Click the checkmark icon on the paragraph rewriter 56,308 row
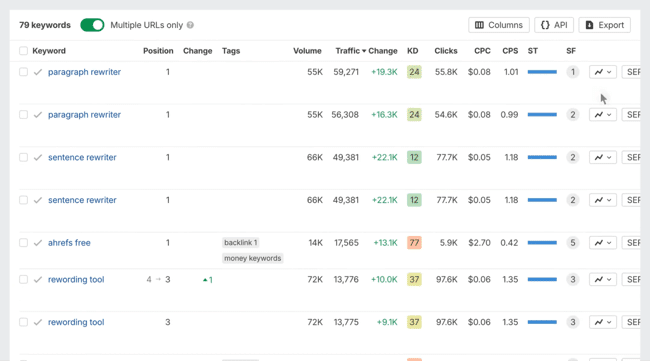650x361 pixels. 38,115
